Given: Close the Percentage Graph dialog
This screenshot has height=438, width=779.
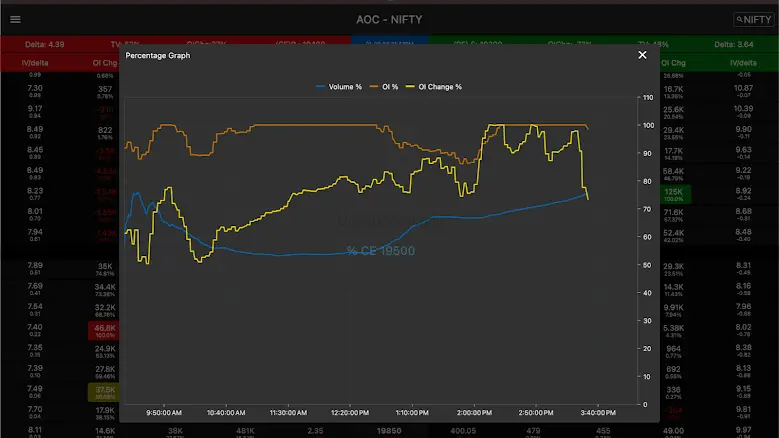Looking at the screenshot, I should [x=642, y=55].
